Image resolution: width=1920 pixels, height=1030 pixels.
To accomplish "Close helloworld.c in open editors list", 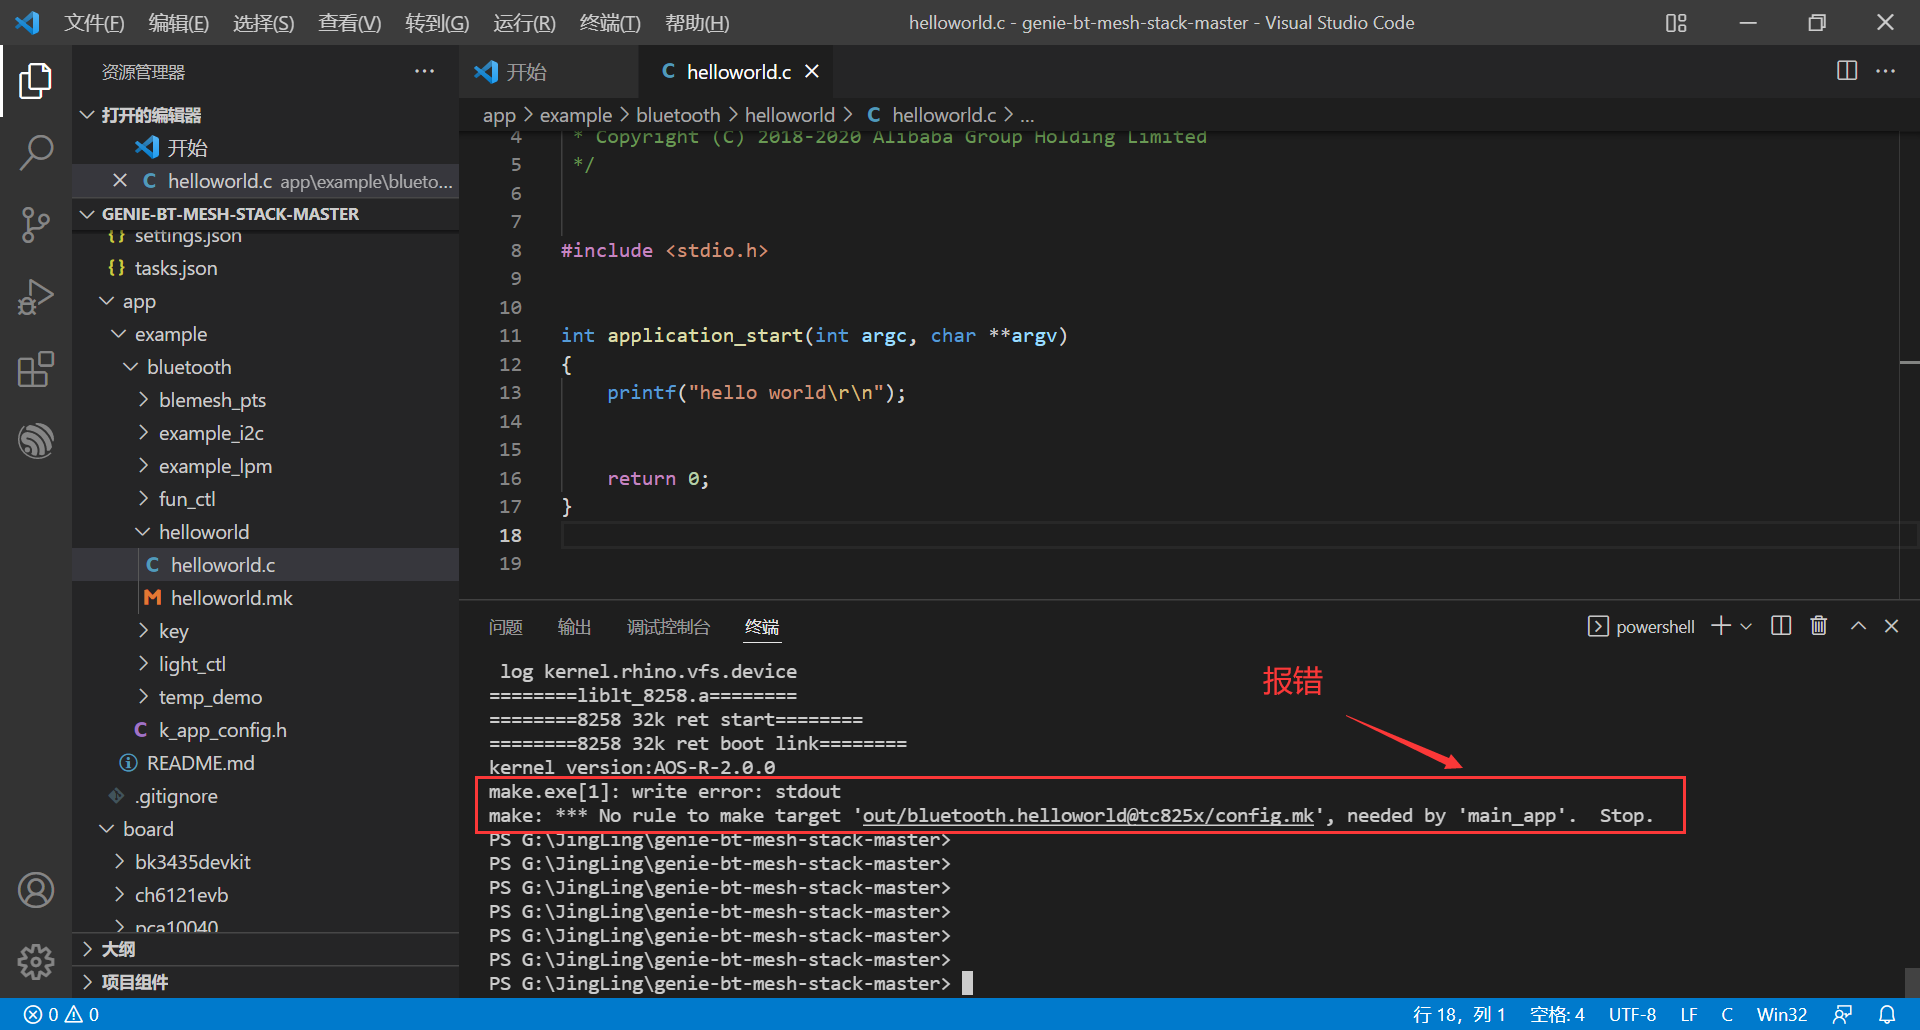I will pos(120,180).
